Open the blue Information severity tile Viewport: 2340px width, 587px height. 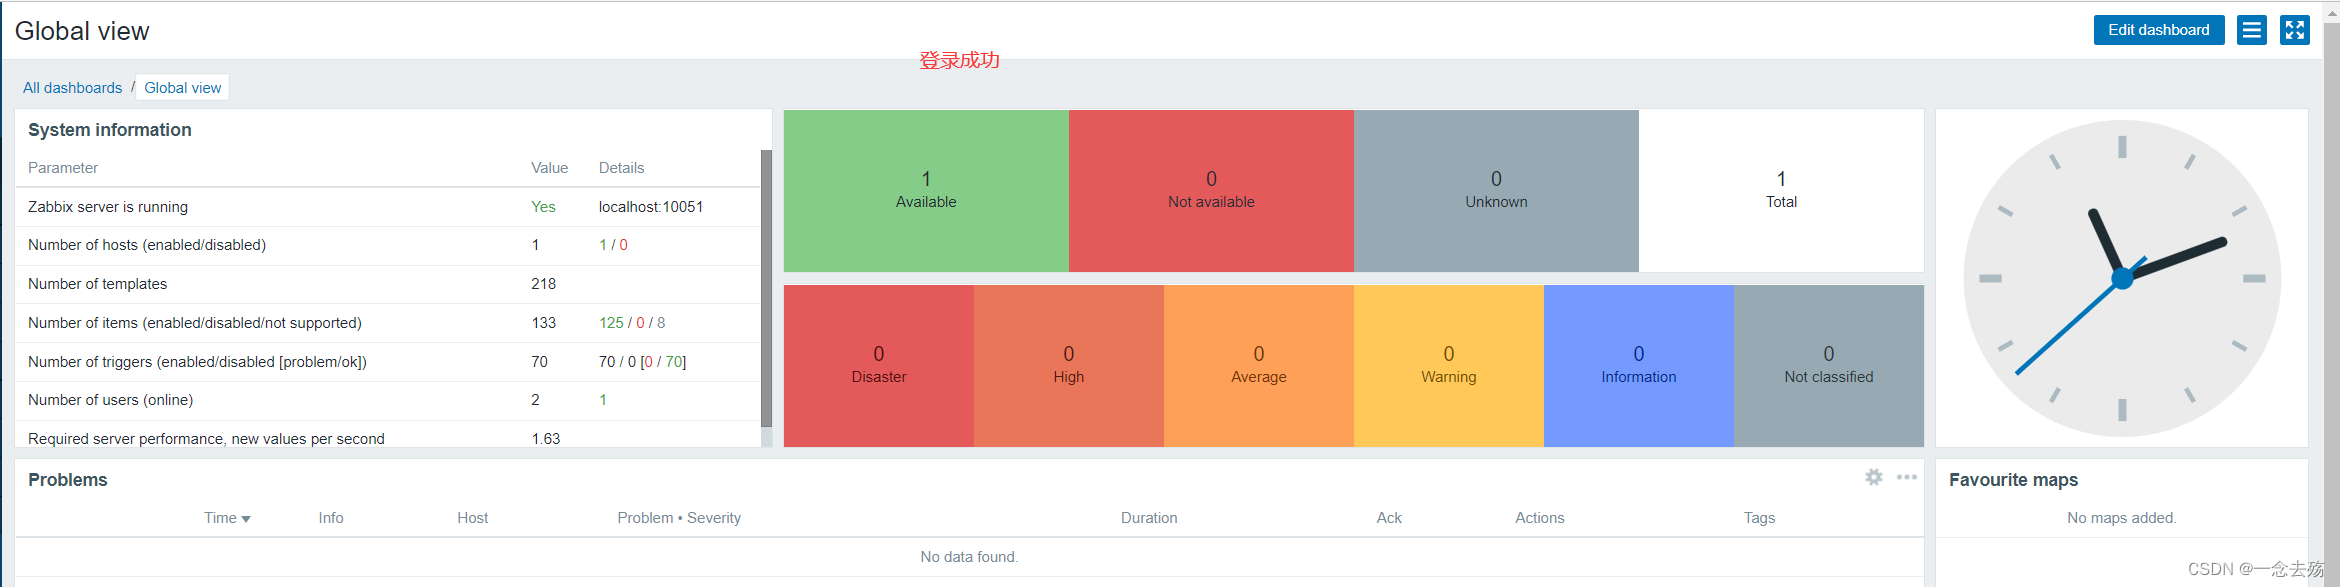(1638, 365)
